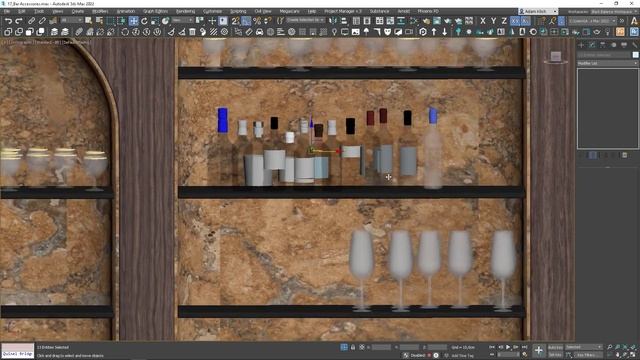Click the object color swatch beside name field
Viewport: 640px width, 360px height.
coord(635,55)
